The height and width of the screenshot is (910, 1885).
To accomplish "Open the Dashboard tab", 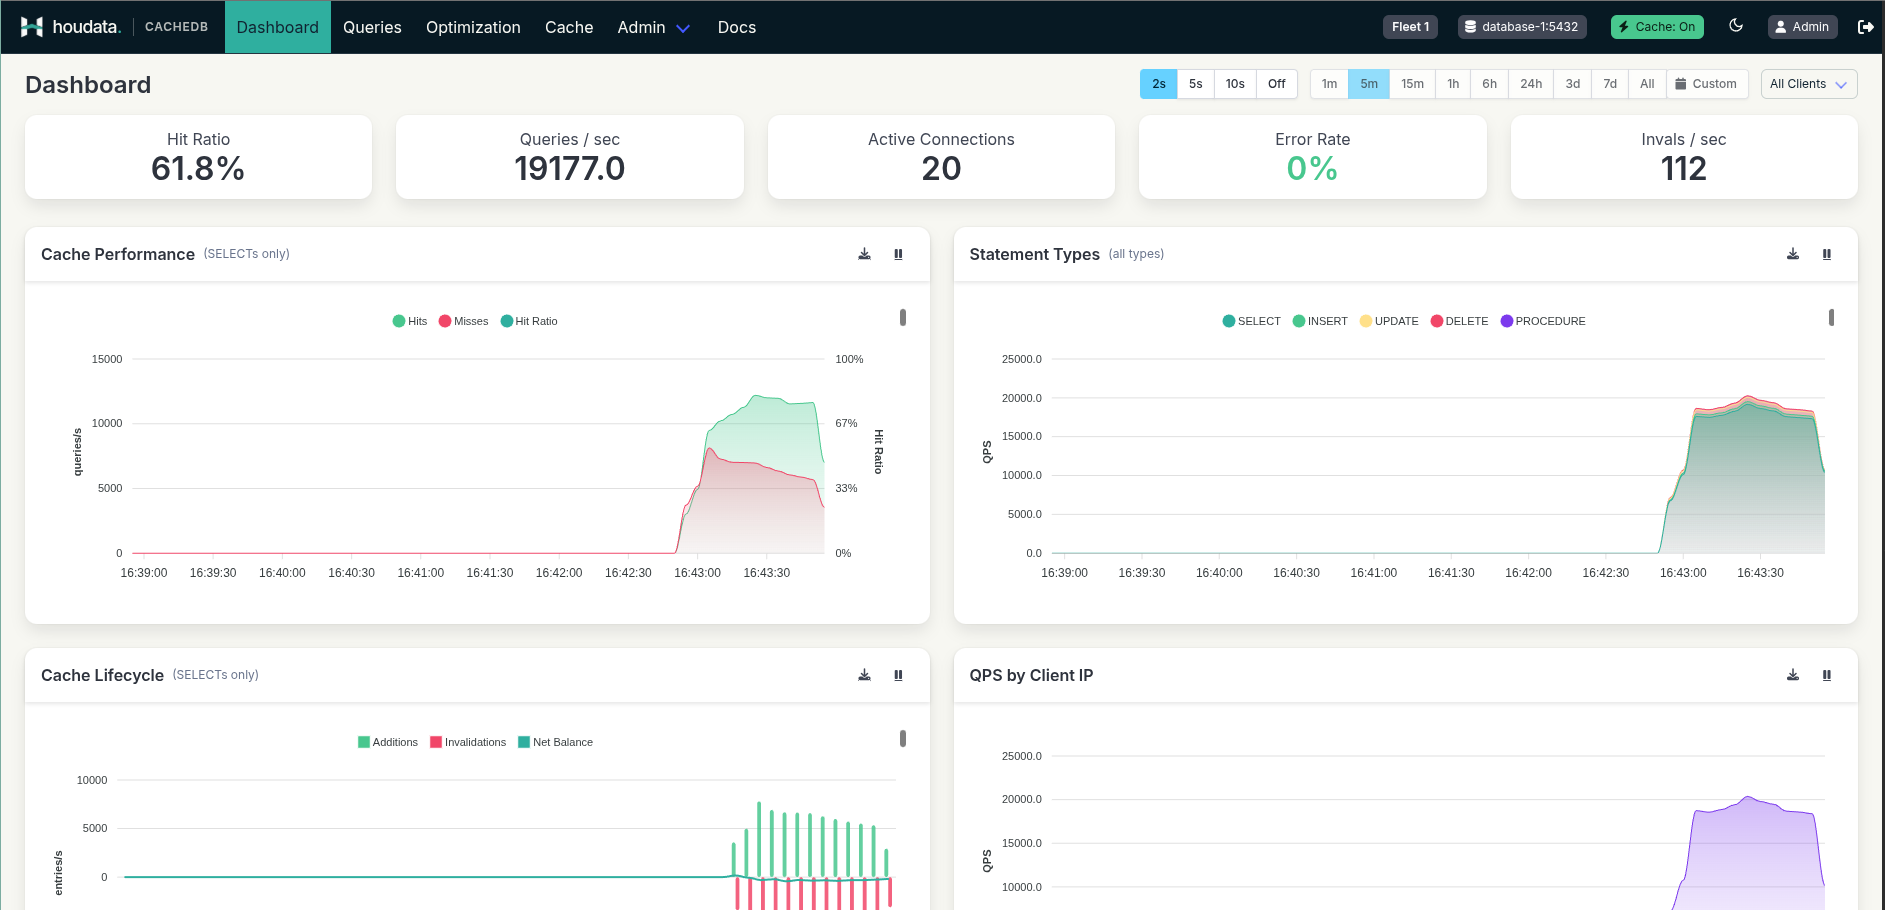I will coord(278,27).
